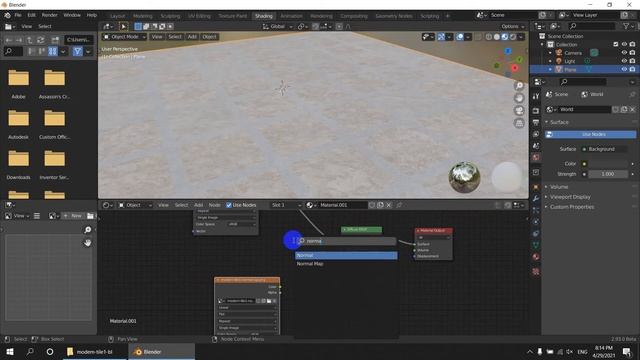The height and width of the screenshot is (360, 640).
Task: Select thumbnail display mode in file browser
Action: (x=53, y=51)
